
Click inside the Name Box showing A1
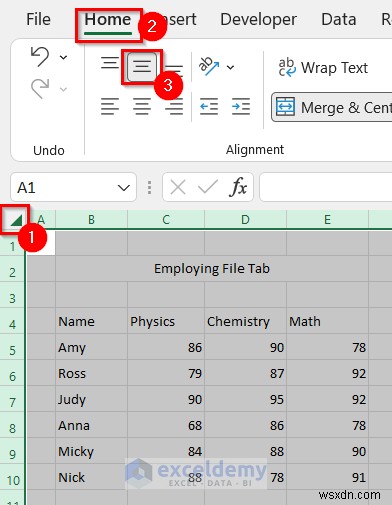tap(63, 188)
